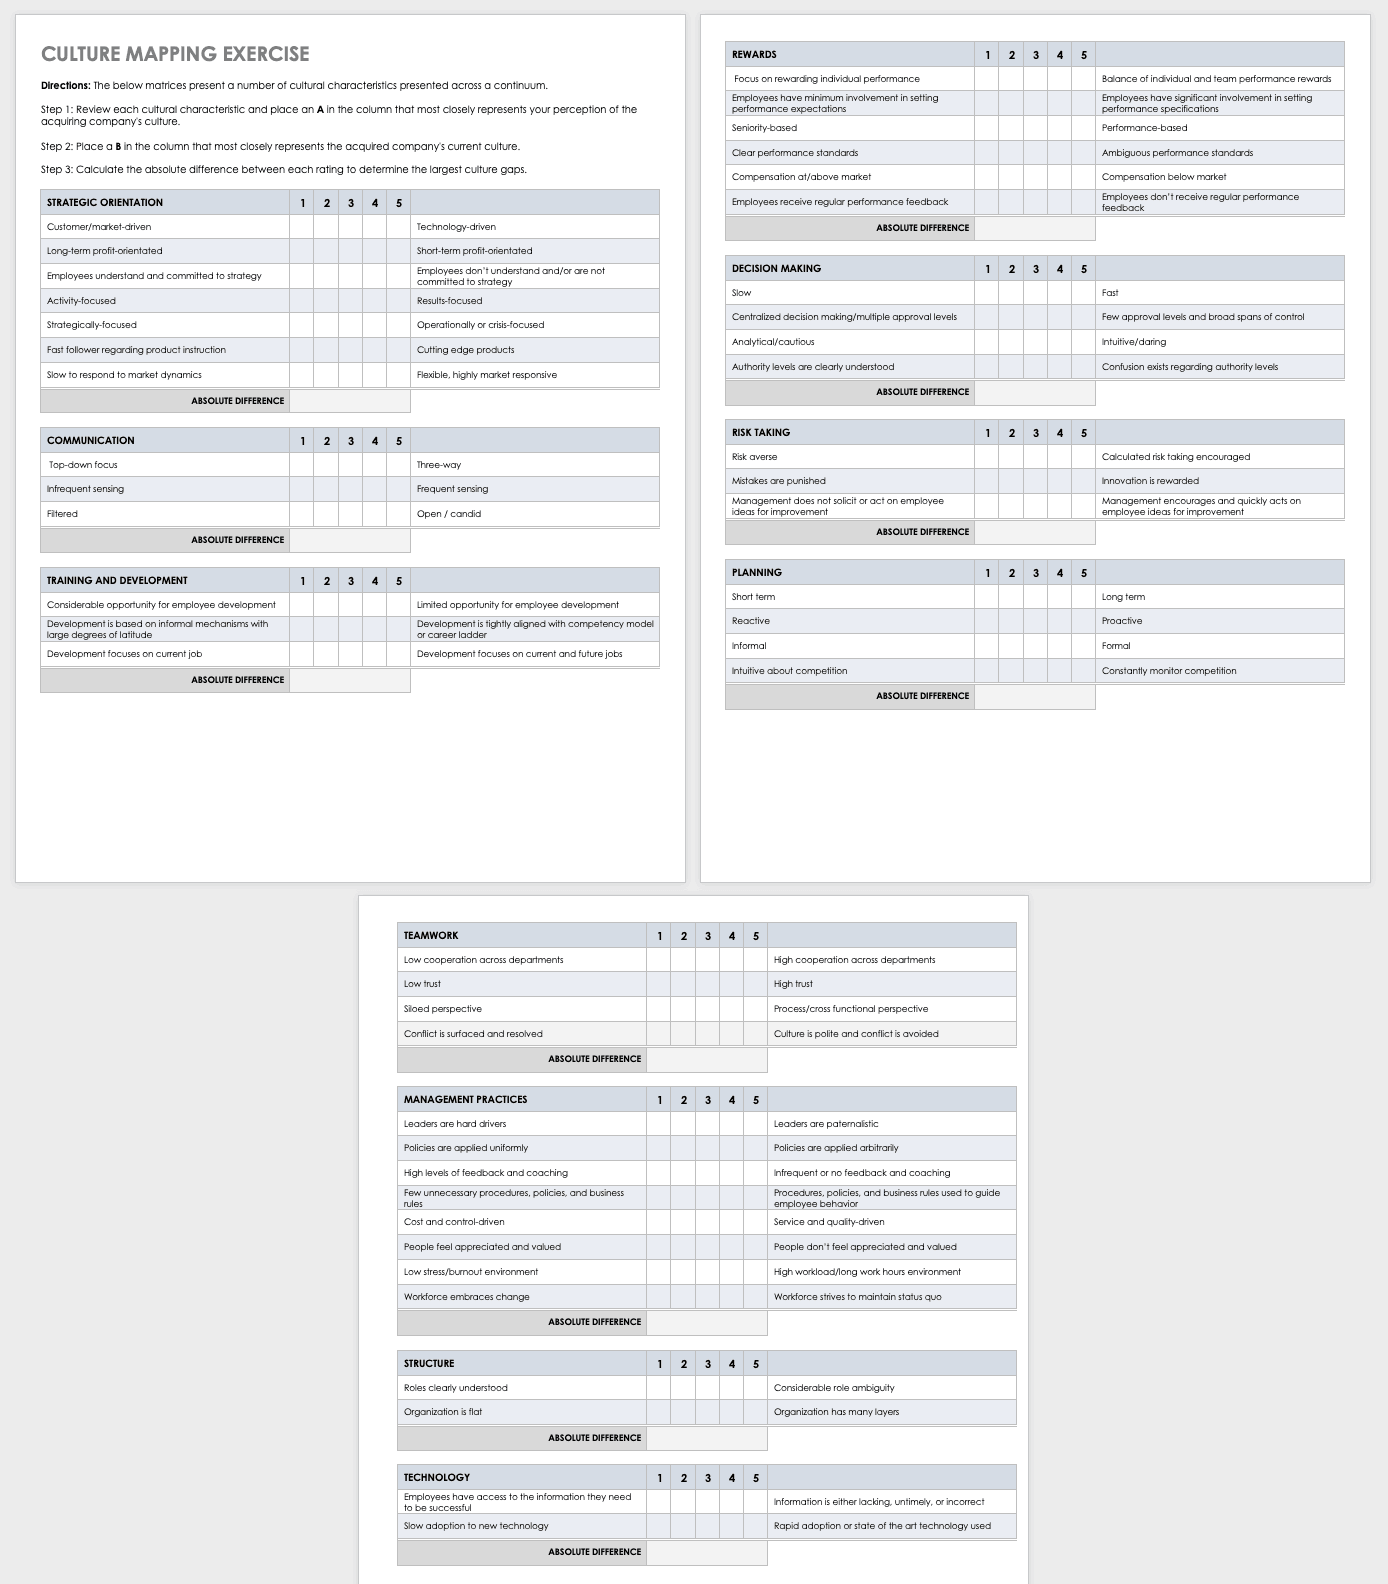Click the 'Reactive' row label
Screen dimensions: 1388x1584
[751, 621]
